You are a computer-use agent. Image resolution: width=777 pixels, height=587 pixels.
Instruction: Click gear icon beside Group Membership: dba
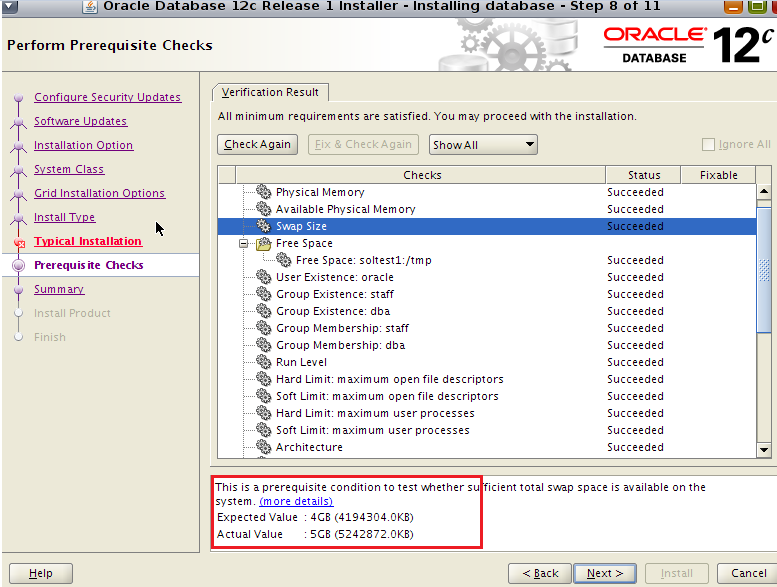point(264,345)
